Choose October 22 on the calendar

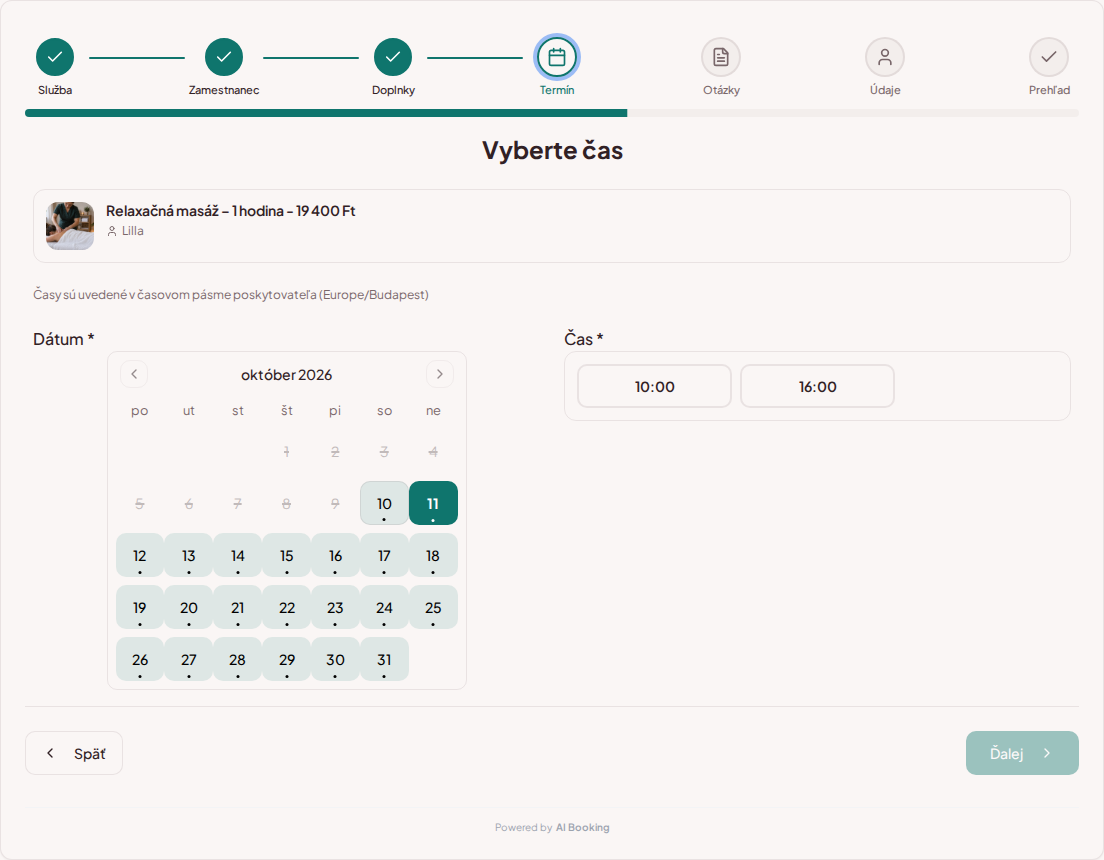pos(287,607)
